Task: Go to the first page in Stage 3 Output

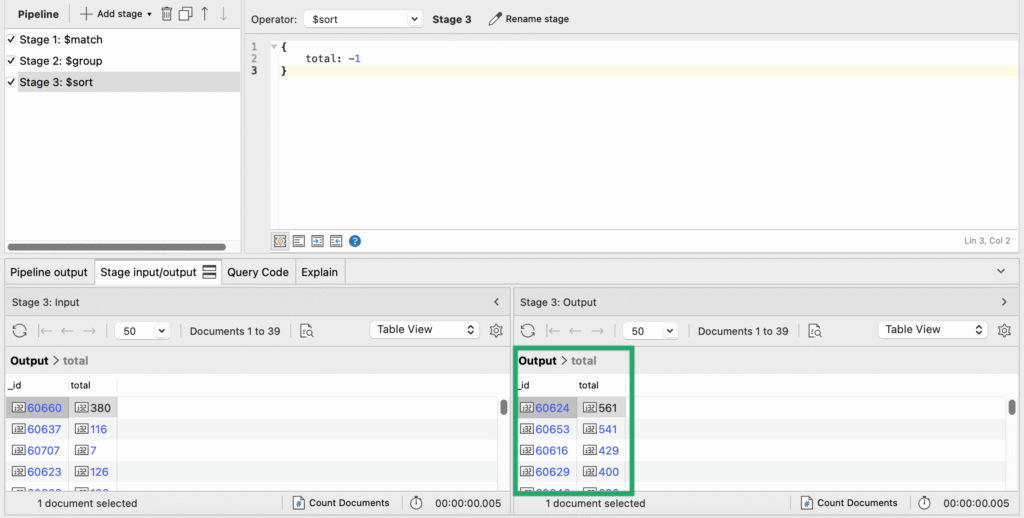Action: point(553,331)
